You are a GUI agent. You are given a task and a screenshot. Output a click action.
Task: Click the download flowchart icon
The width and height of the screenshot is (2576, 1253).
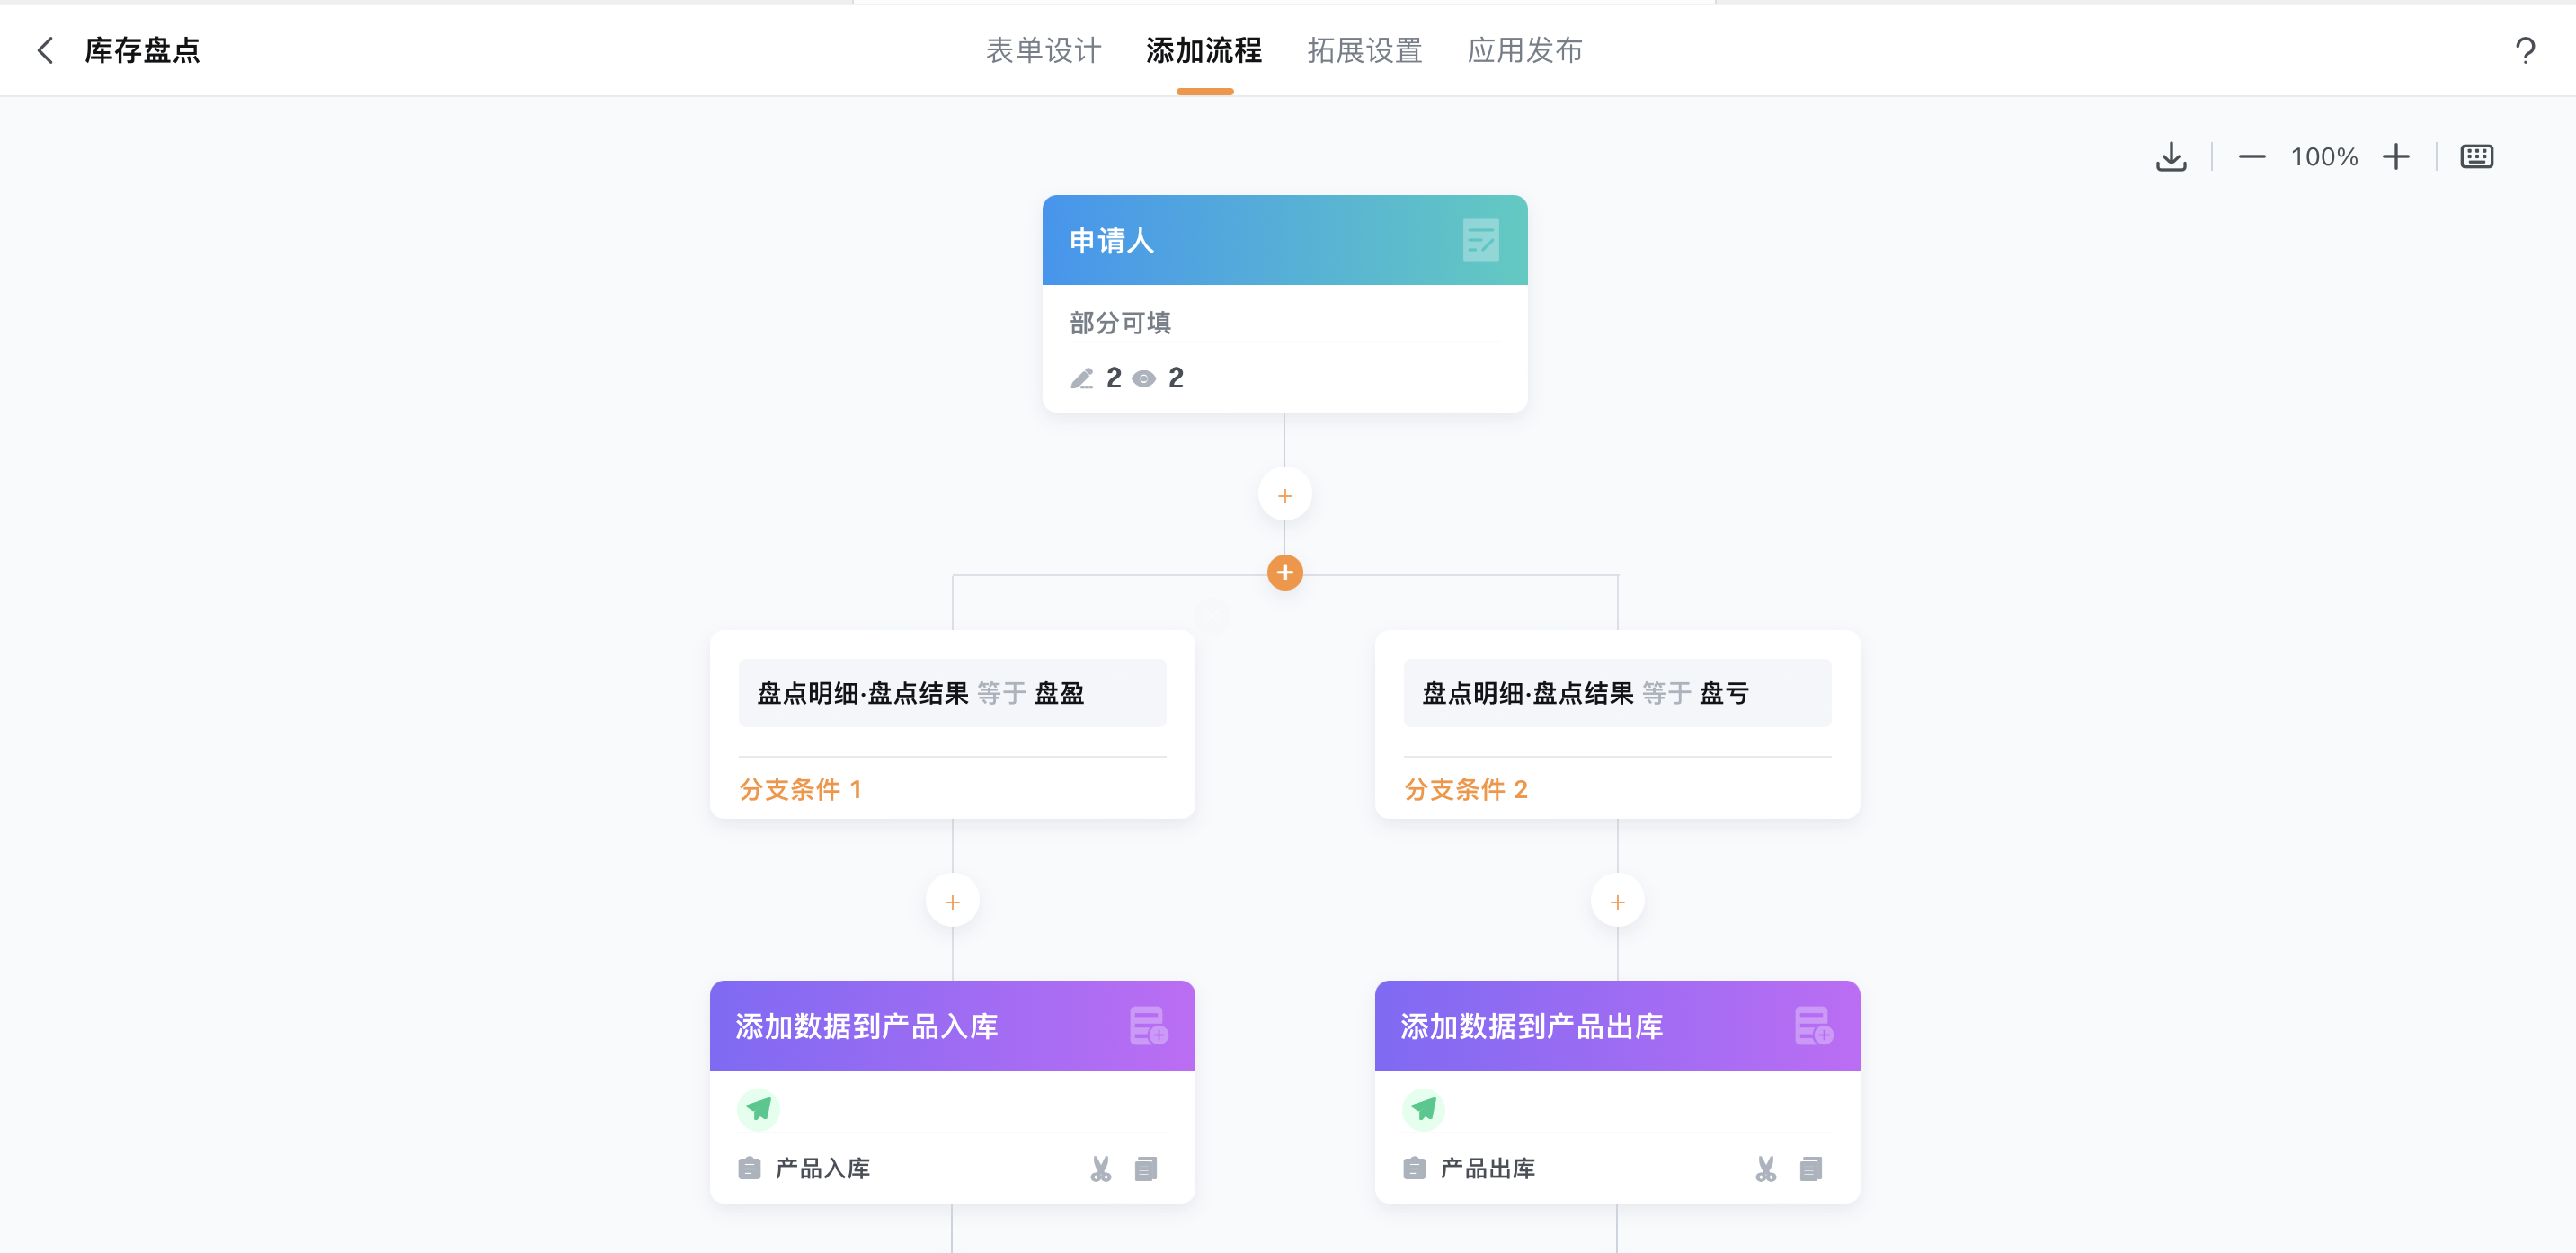point(2170,157)
